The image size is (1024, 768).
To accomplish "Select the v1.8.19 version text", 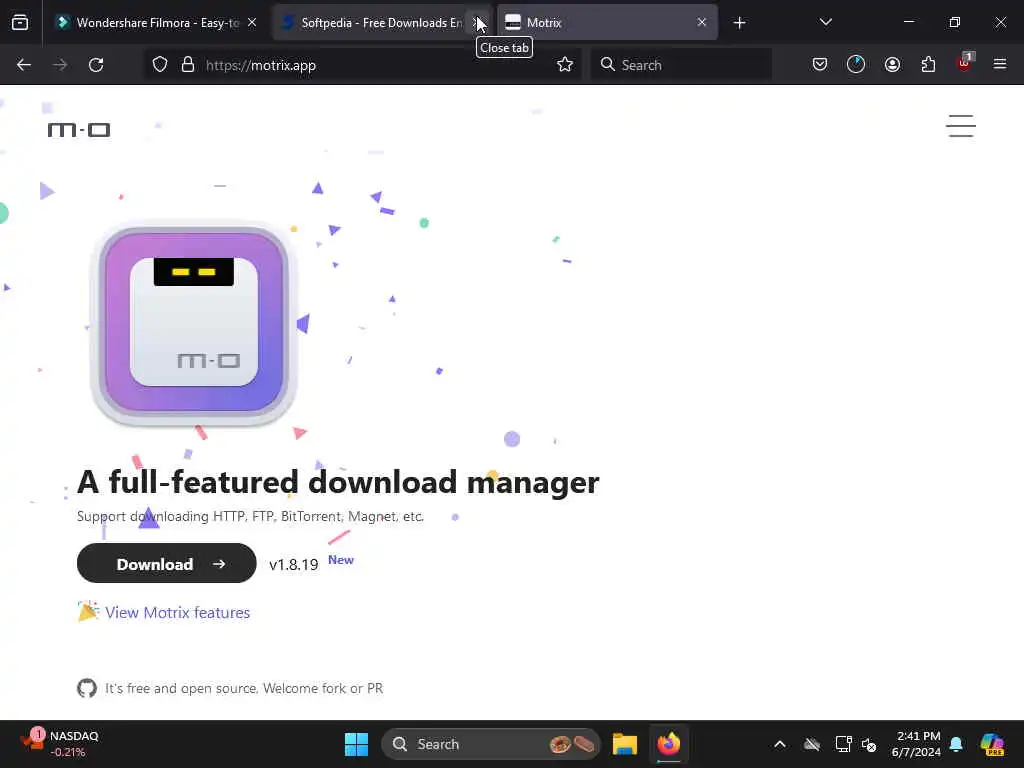I will [x=293, y=565].
